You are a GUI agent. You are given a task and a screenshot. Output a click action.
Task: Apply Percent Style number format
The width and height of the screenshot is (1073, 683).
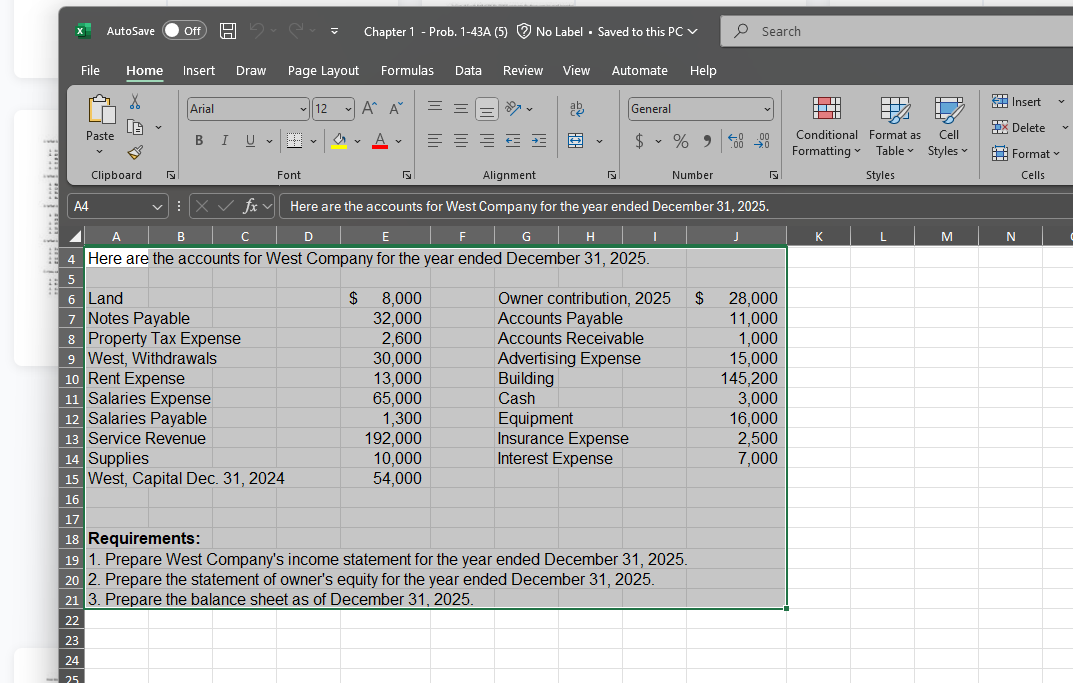tap(680, 141)
